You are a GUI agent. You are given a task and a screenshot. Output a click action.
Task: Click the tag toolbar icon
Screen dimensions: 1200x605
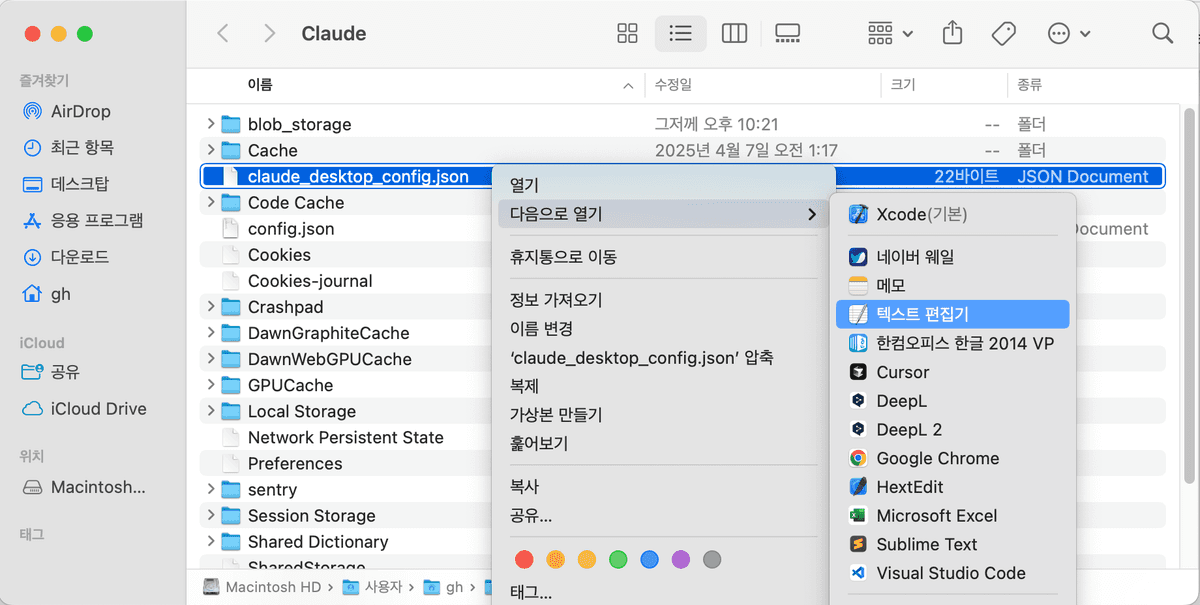pyautogui.click(x=1004, y=33)
